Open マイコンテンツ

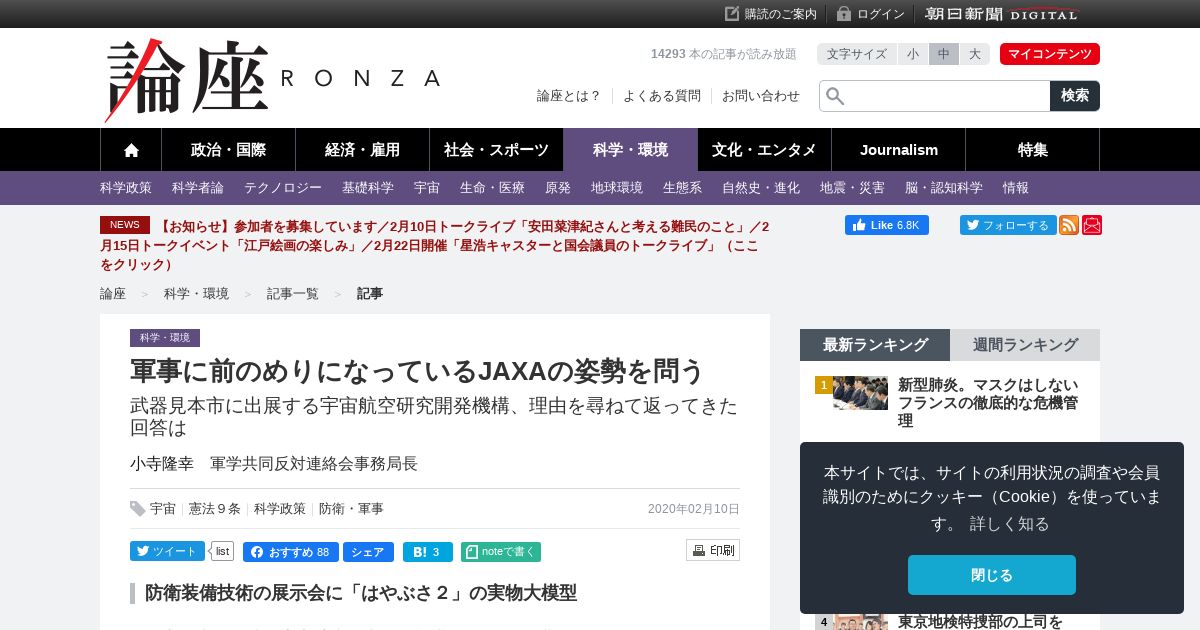coord(1050,54)
